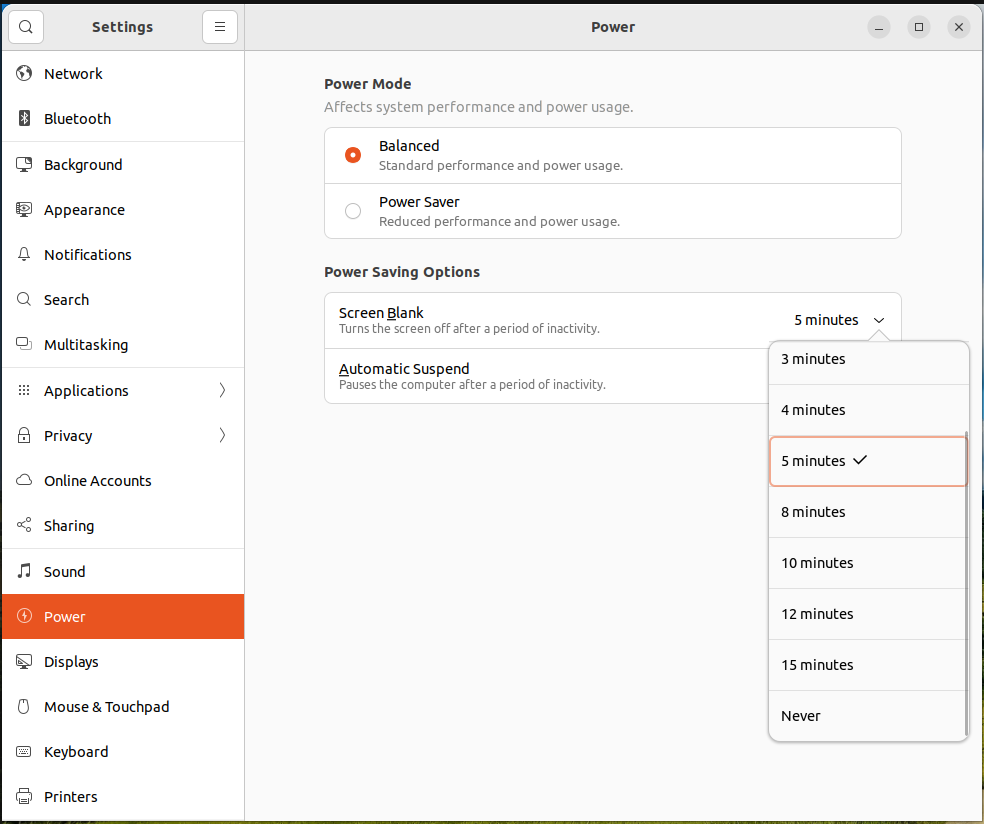Pick 10 minutes from the list
984x824 pixels.
pyautogui.click(x=867, y=563)
